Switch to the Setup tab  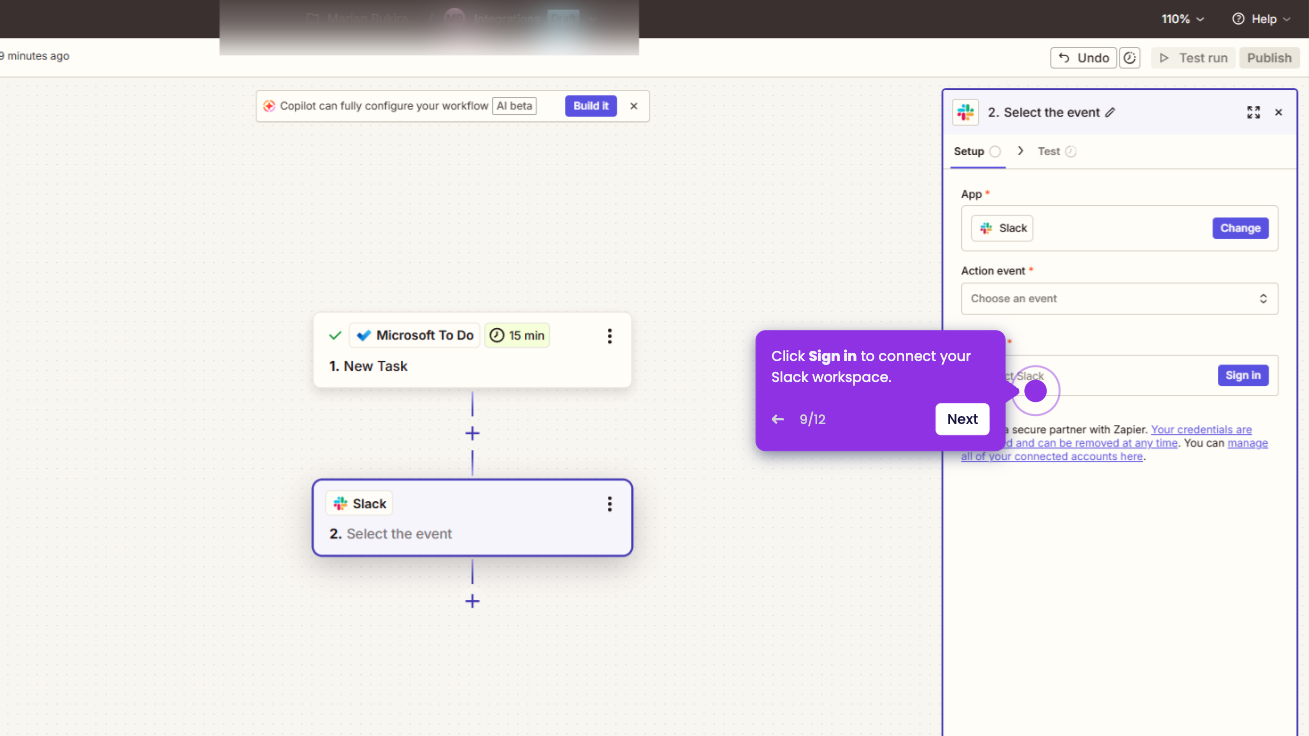[977, 152]
